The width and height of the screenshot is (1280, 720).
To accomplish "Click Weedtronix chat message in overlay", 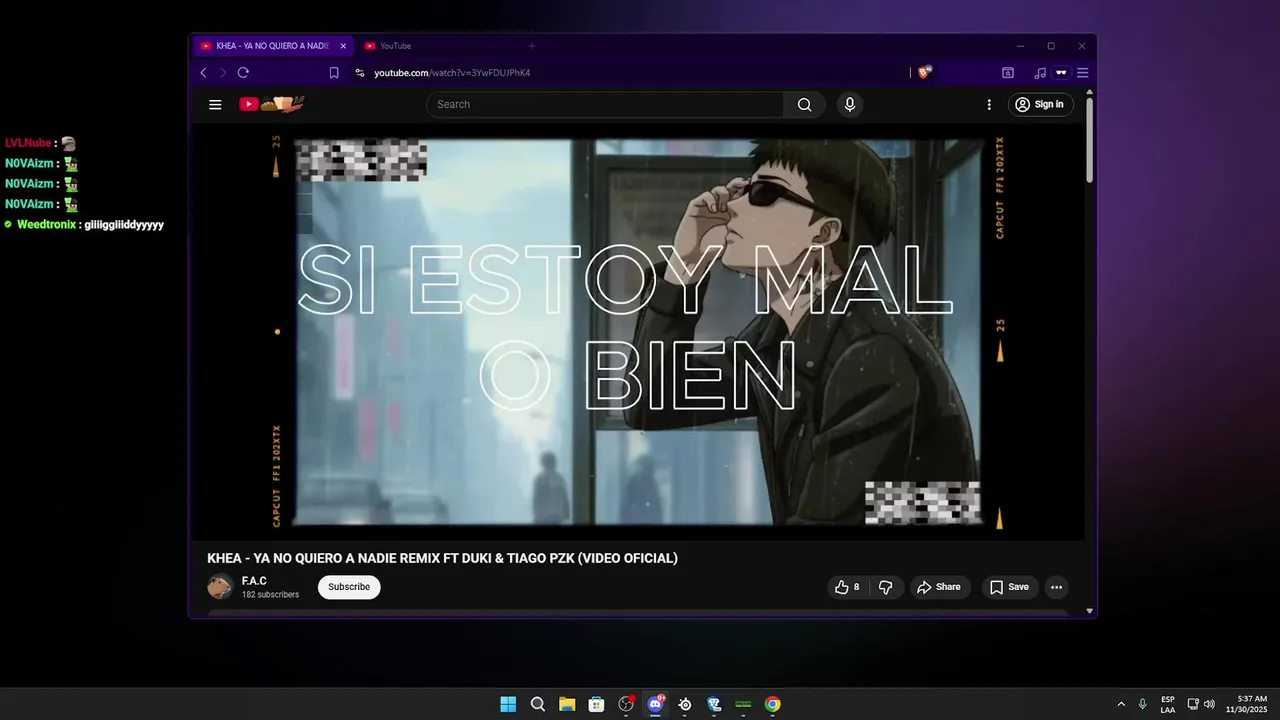I will pos(84,225).
